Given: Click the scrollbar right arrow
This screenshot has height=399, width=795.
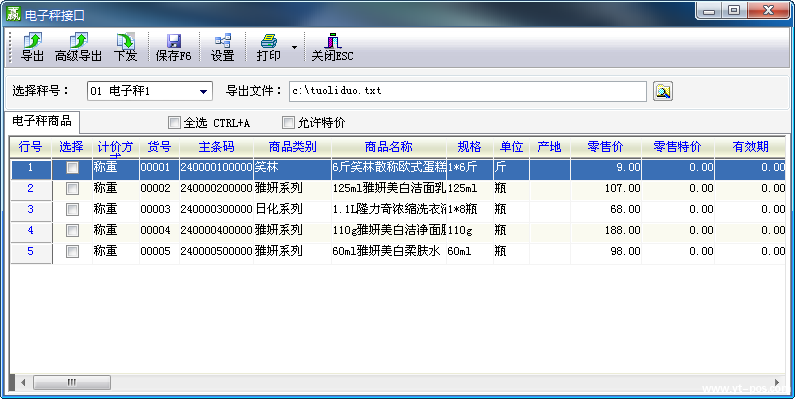Looking at the screenshot, I should (x=777, y=382).
